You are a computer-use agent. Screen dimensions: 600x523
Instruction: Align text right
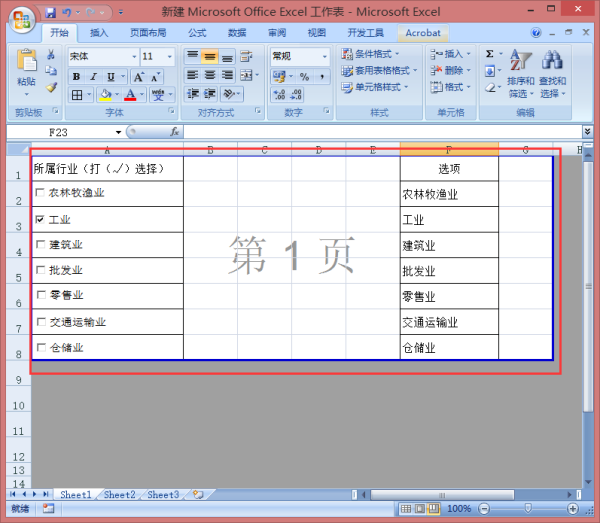pyautogui.click(x=227, y=75)
